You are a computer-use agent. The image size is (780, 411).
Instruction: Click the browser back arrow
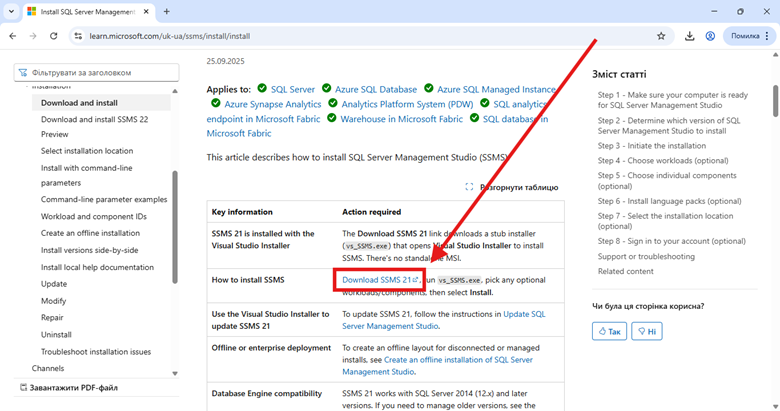coord(13,36)
